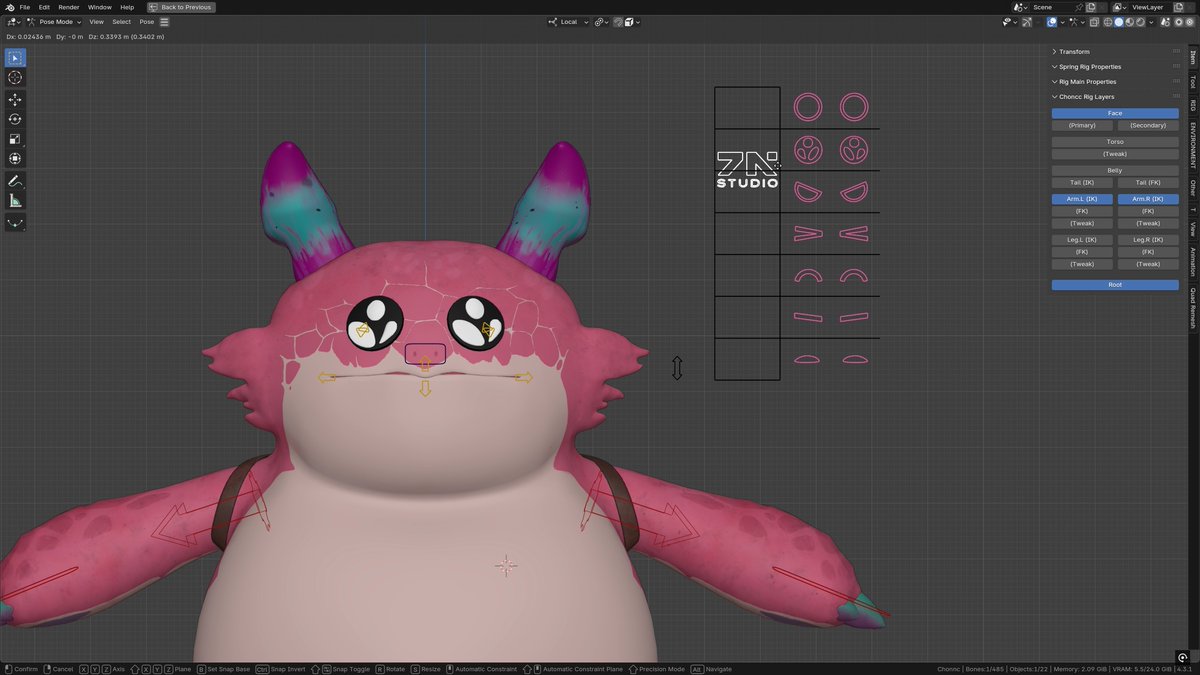Open the Local transform orientation dropdown
Image resolution: width=1200 pixels, height=675 pixels.
click(x=569, y=22)
